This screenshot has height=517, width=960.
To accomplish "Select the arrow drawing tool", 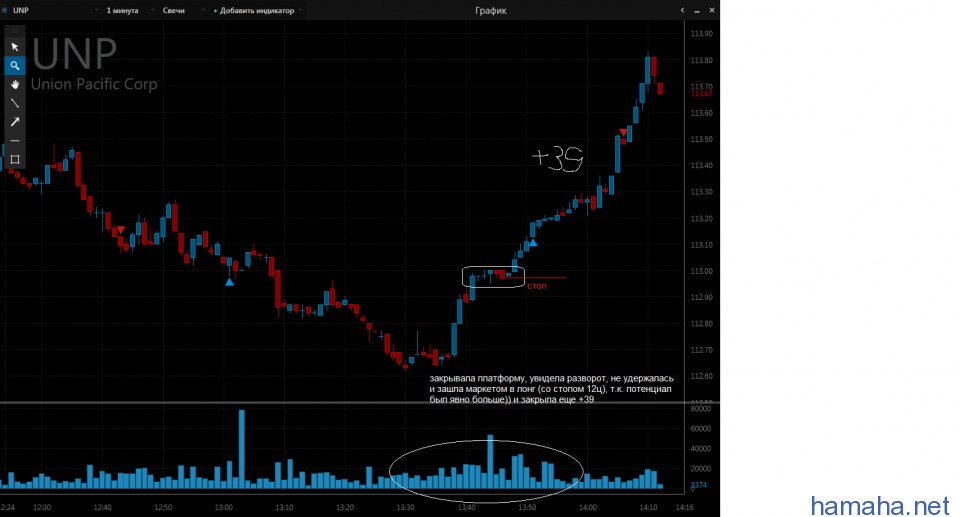I will tap(15, 122).
